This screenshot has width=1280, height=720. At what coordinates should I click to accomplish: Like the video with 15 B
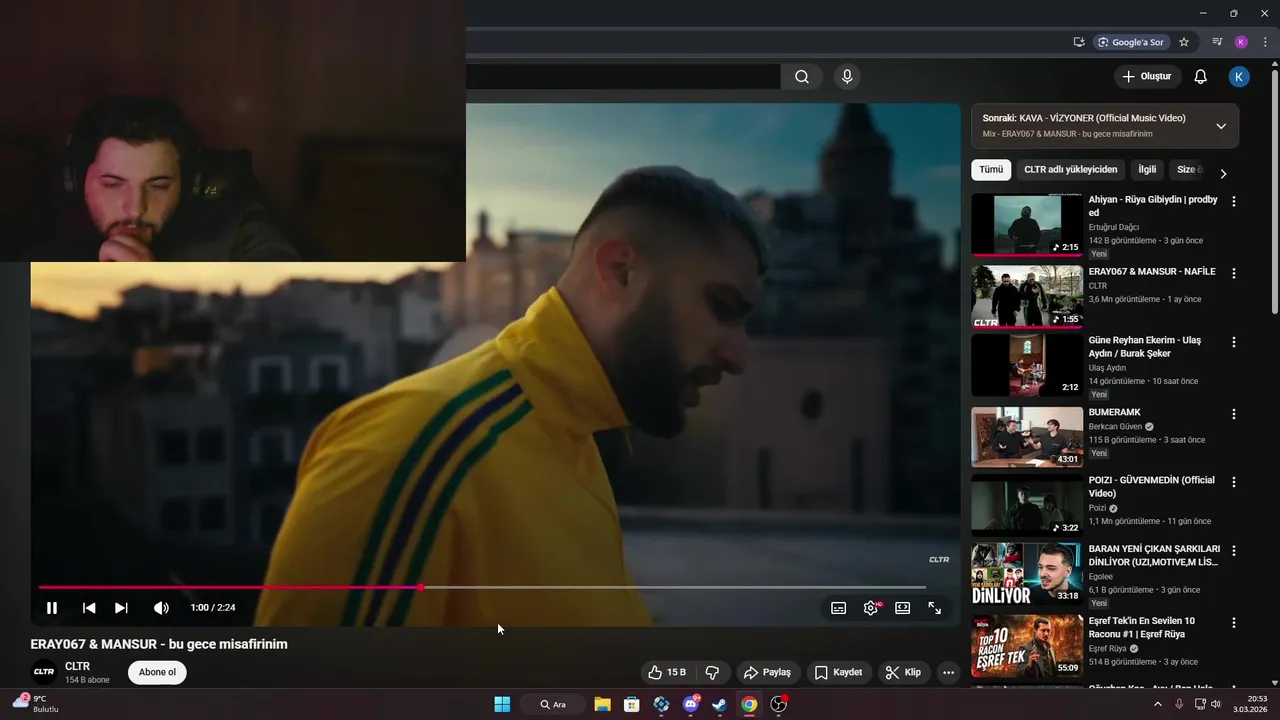pos(667,672)
